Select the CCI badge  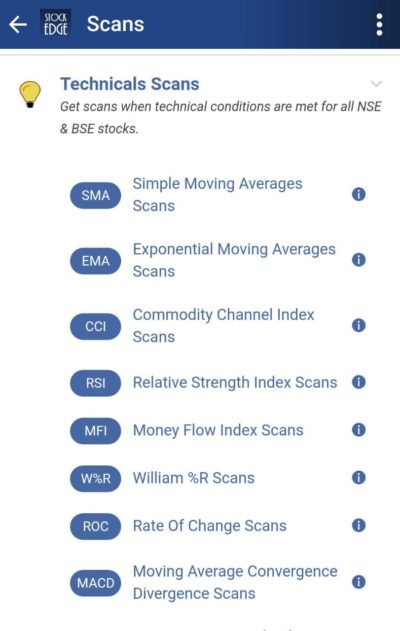95,326
